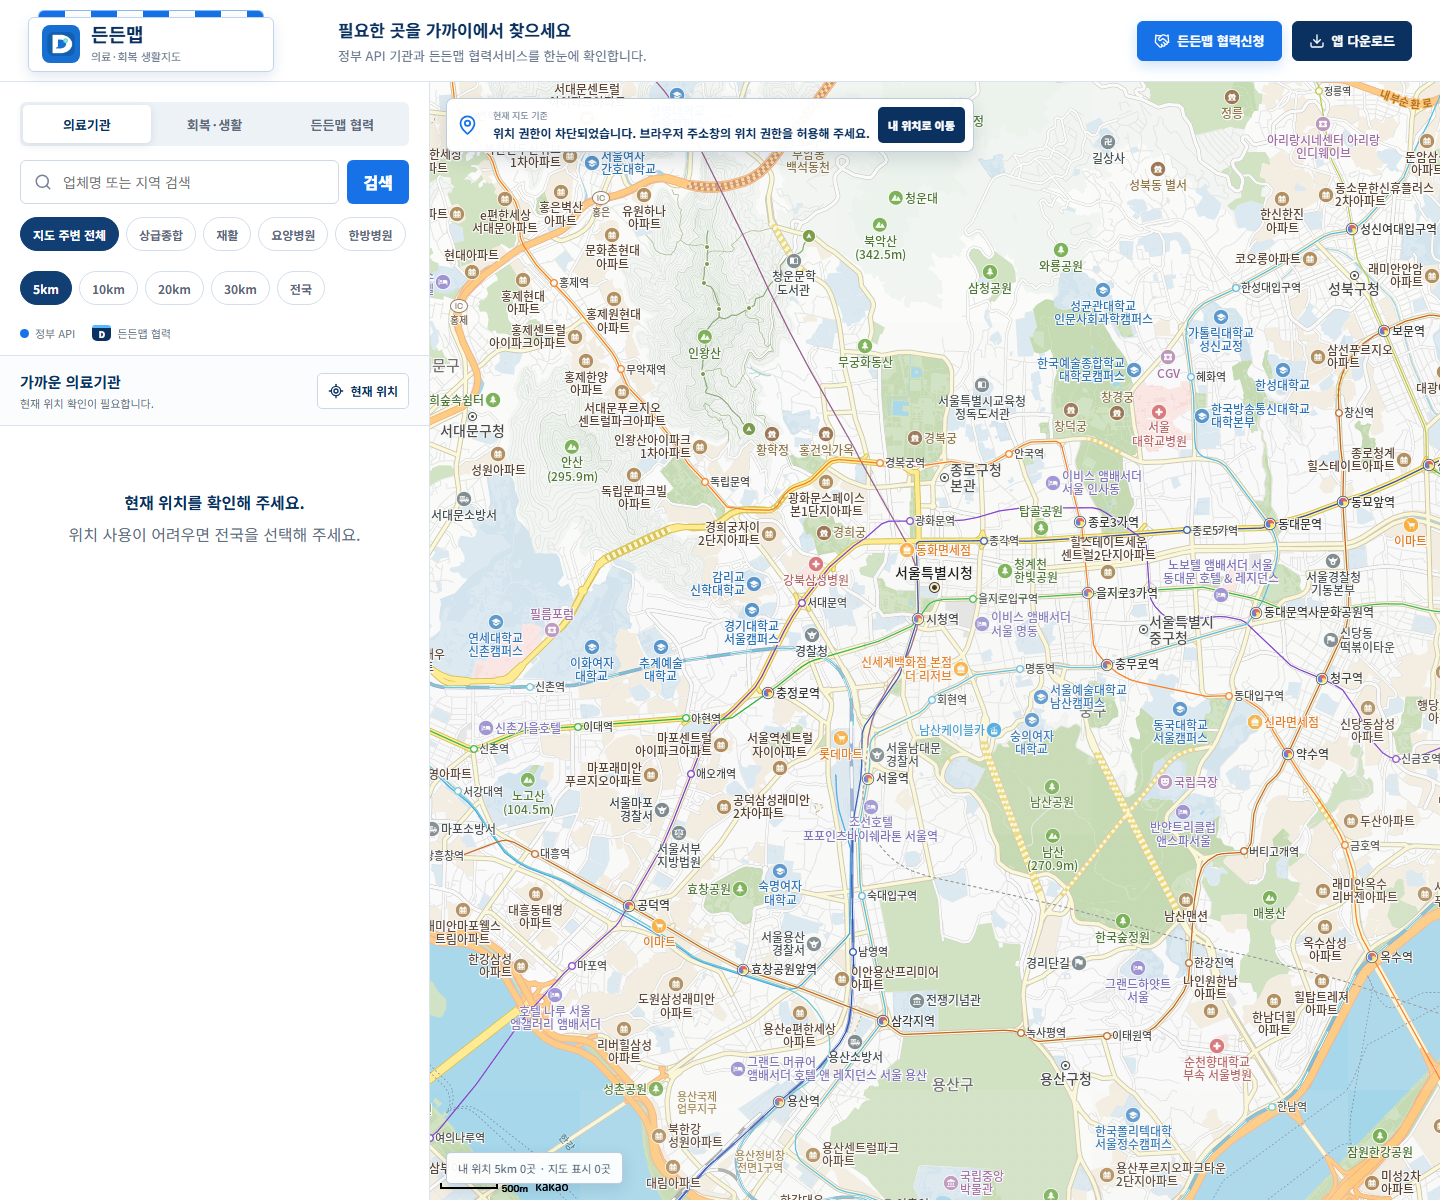Click the 서울 대학교병원 hospital marker

point(1158,412)
